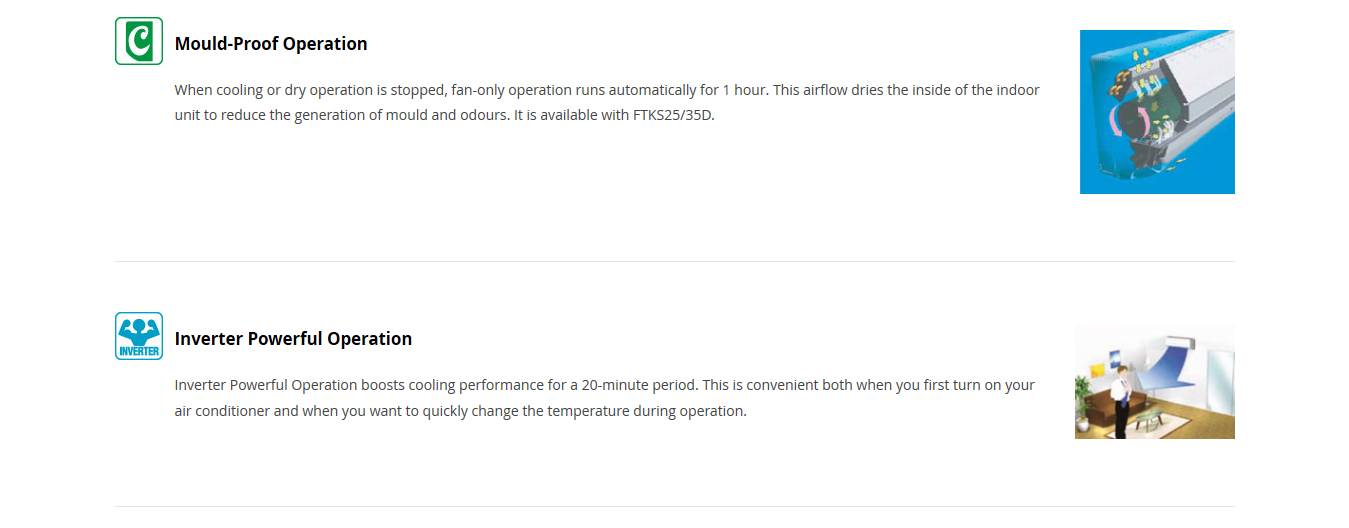1349x528 pixels.
Task: Select the Inverter Powerful Operation heading
Action: (293, 339)
